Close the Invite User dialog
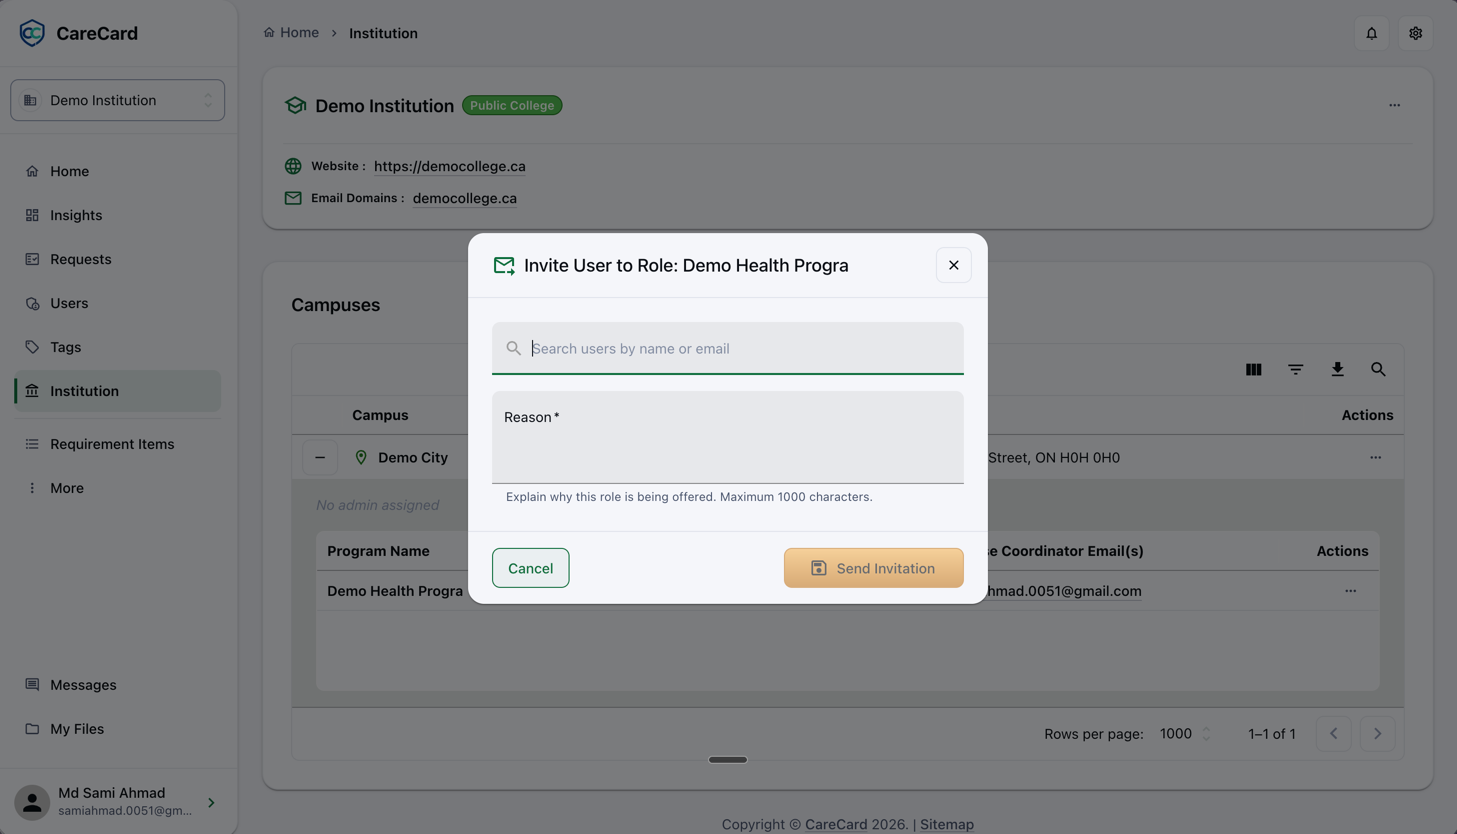Viewport: 1457px width, 834px height. 953,265
